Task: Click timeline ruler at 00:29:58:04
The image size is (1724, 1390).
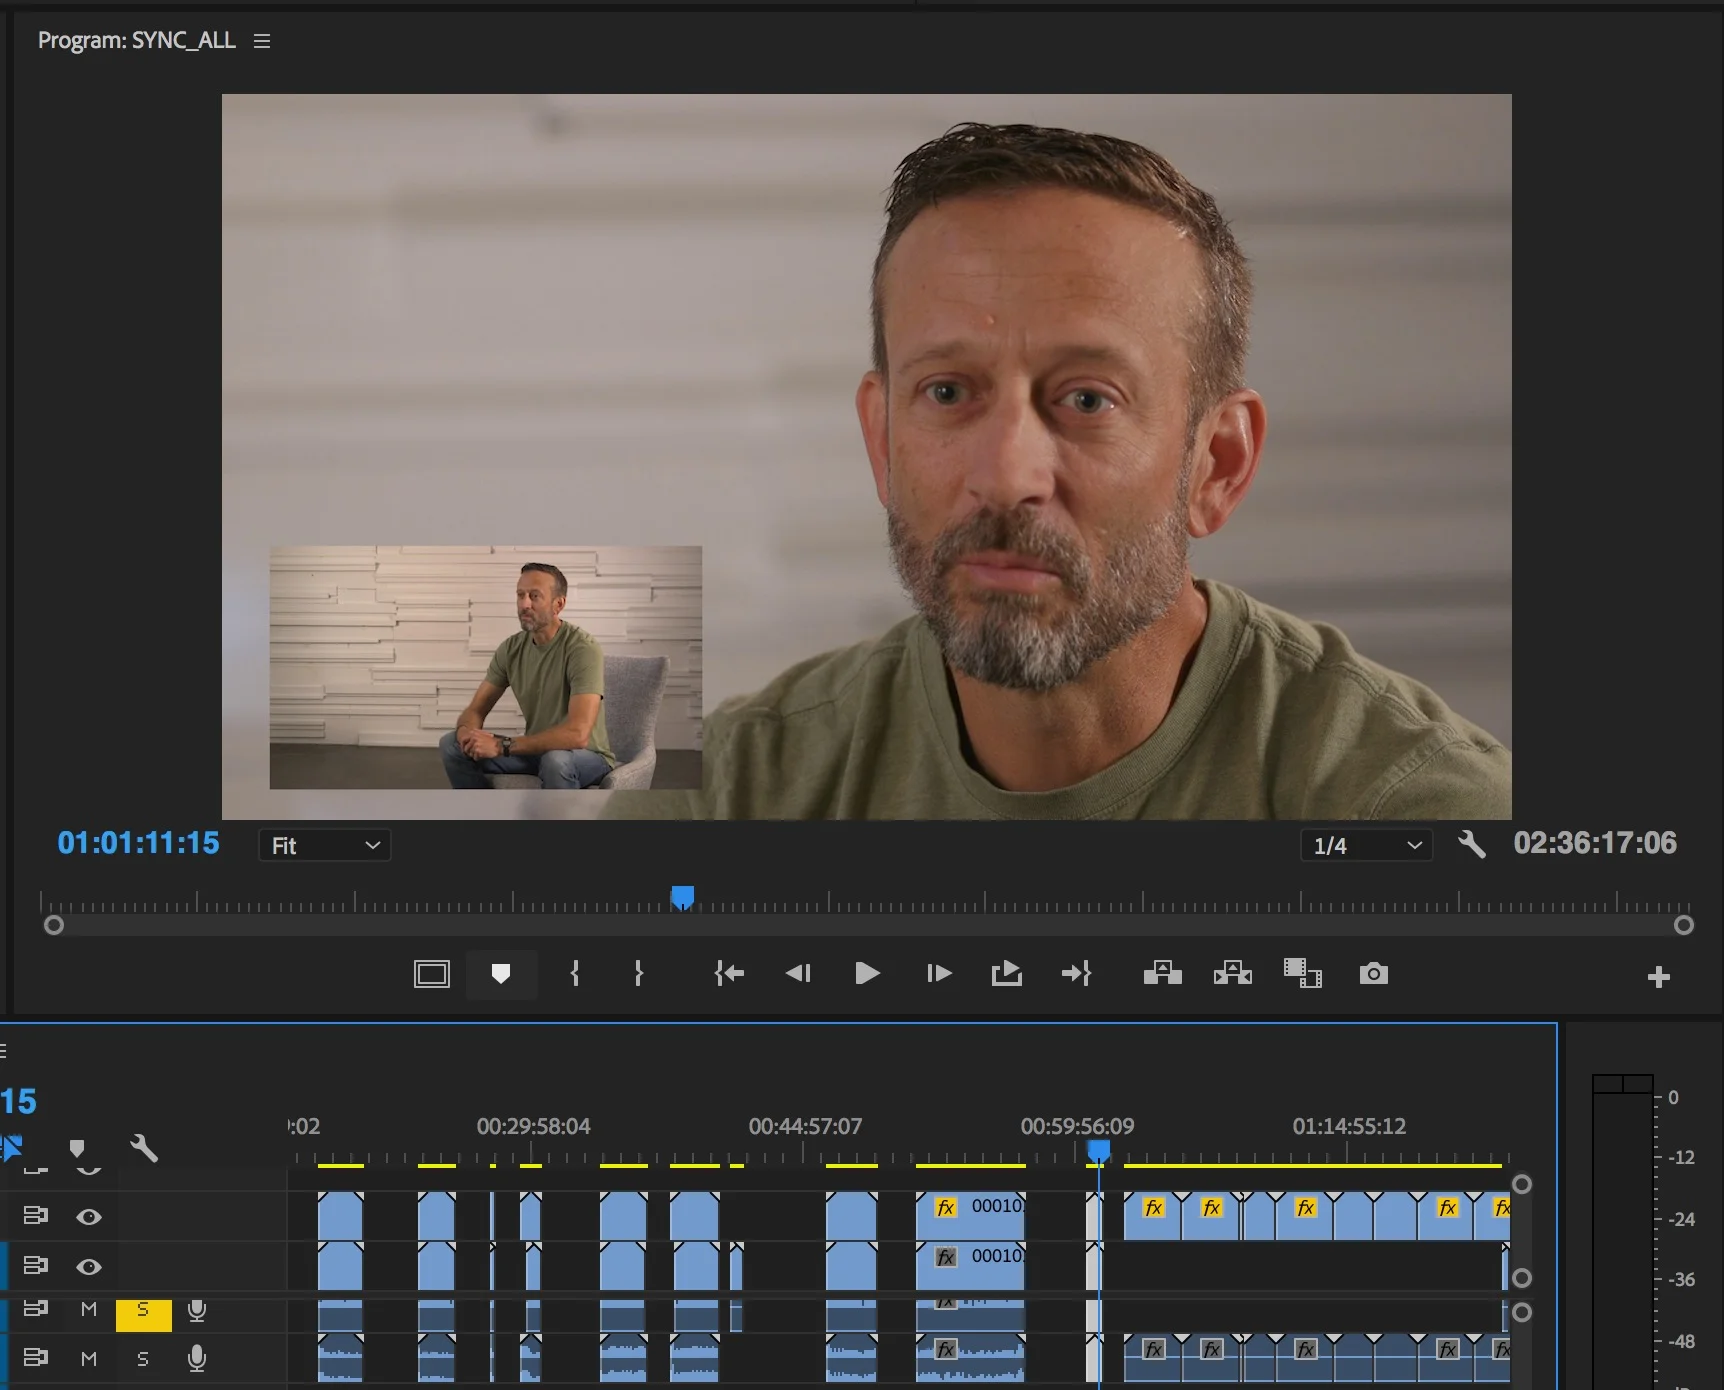Action: pos(533,1127)
